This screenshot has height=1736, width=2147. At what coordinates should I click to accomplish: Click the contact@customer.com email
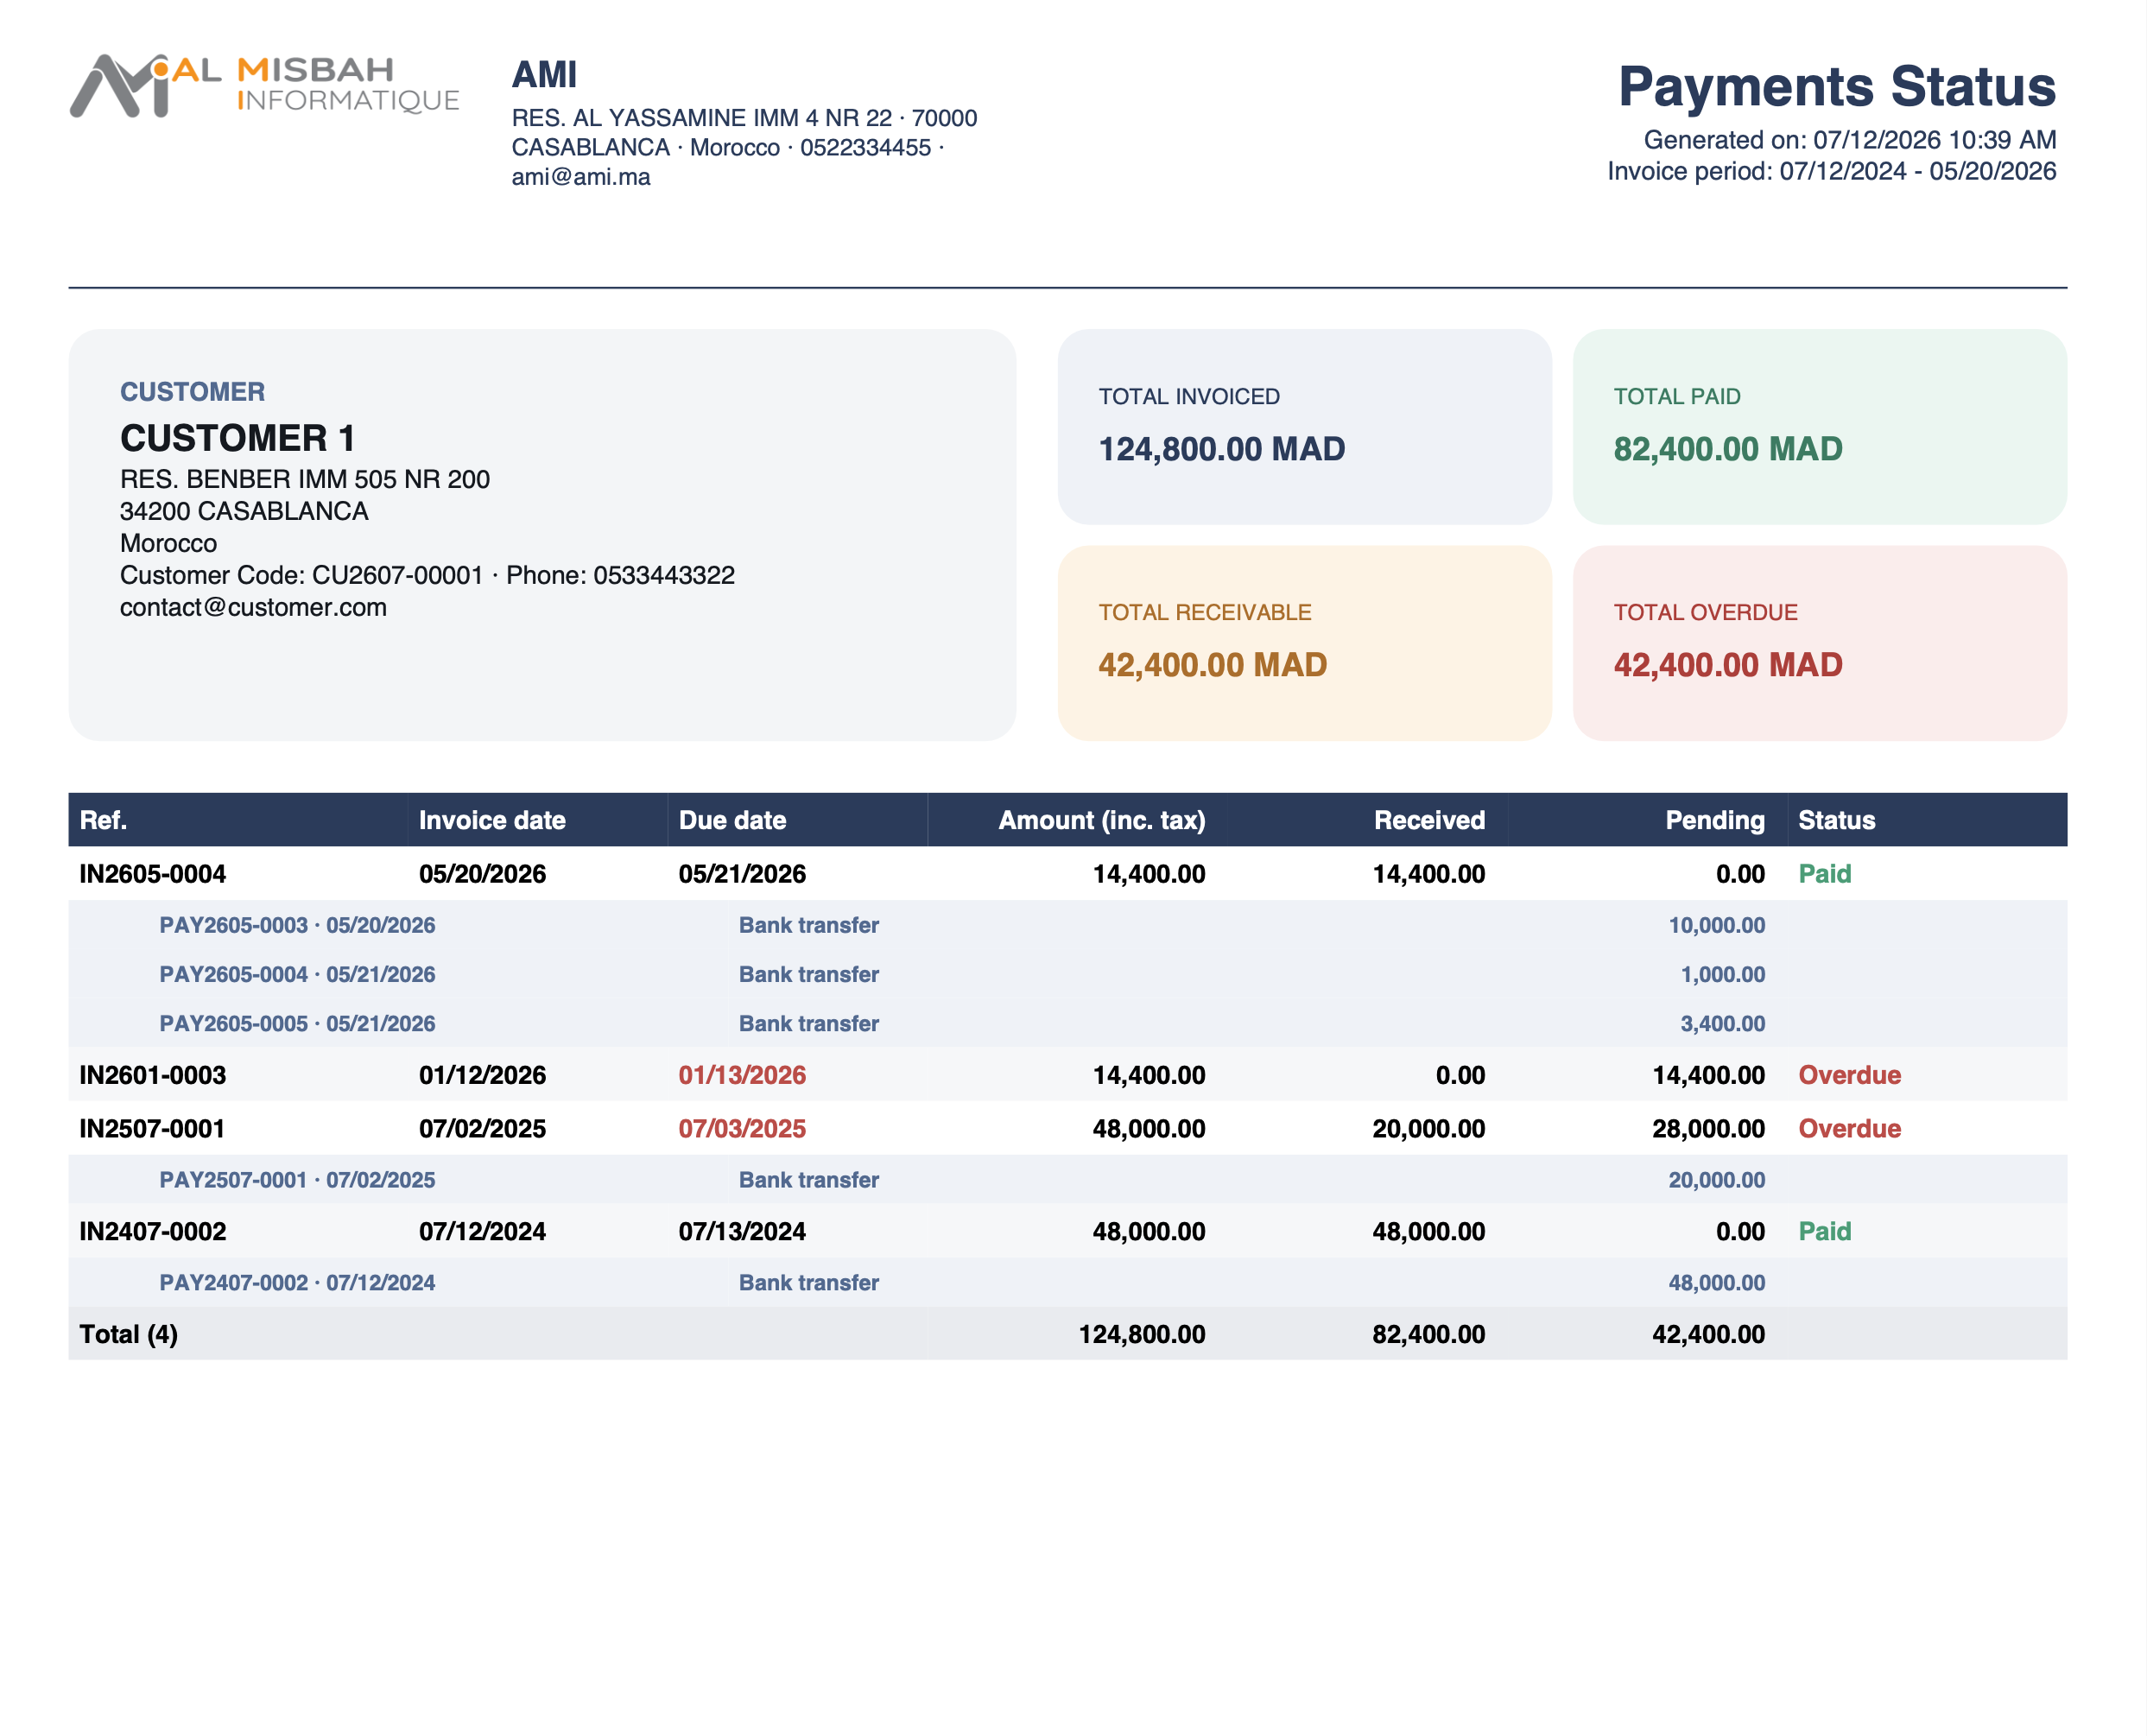[253, 607]
